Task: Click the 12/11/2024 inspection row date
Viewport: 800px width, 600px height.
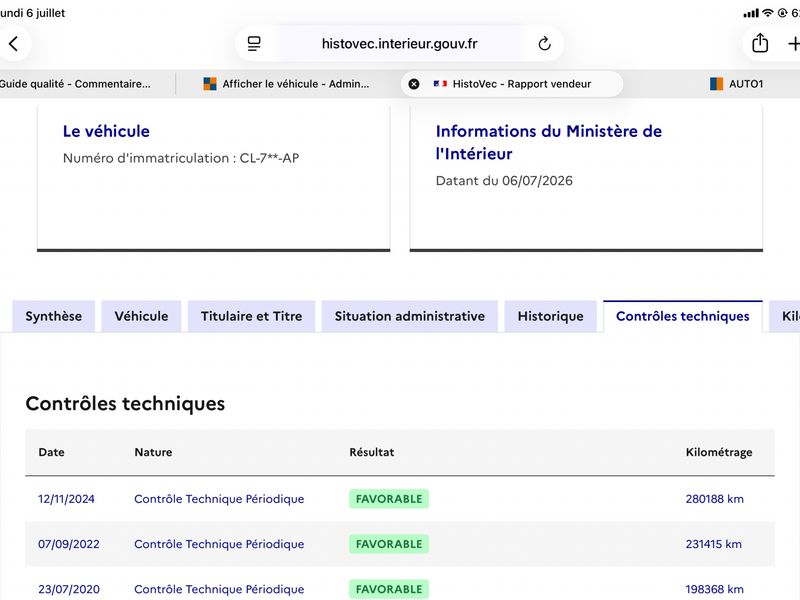Action: [66, 499]
